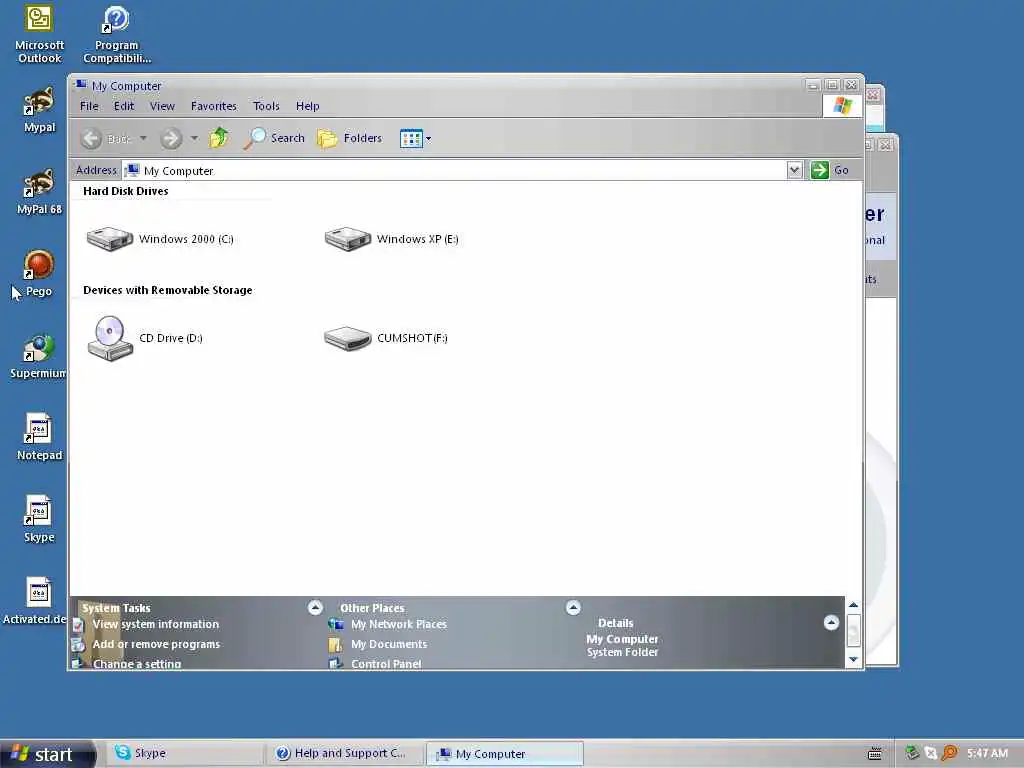Select the CD Drive (D:) icon
This screenshot has height=768, width=1024.
pyautogui.click(x=110, y=338)
